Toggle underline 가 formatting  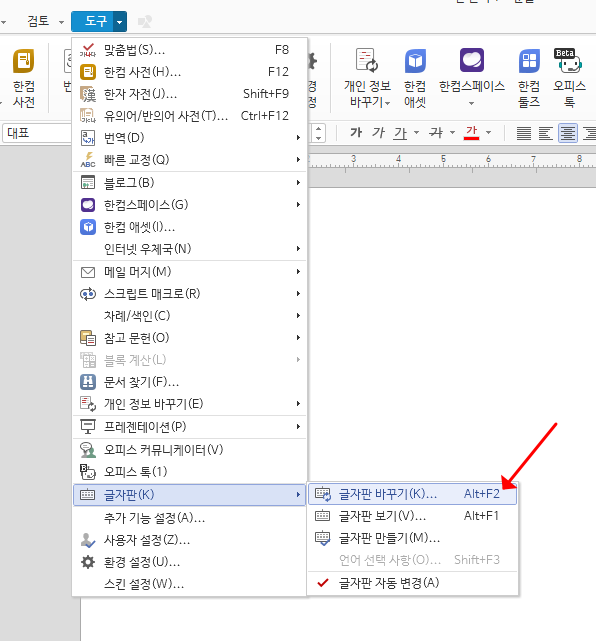[x=401, y=132]
